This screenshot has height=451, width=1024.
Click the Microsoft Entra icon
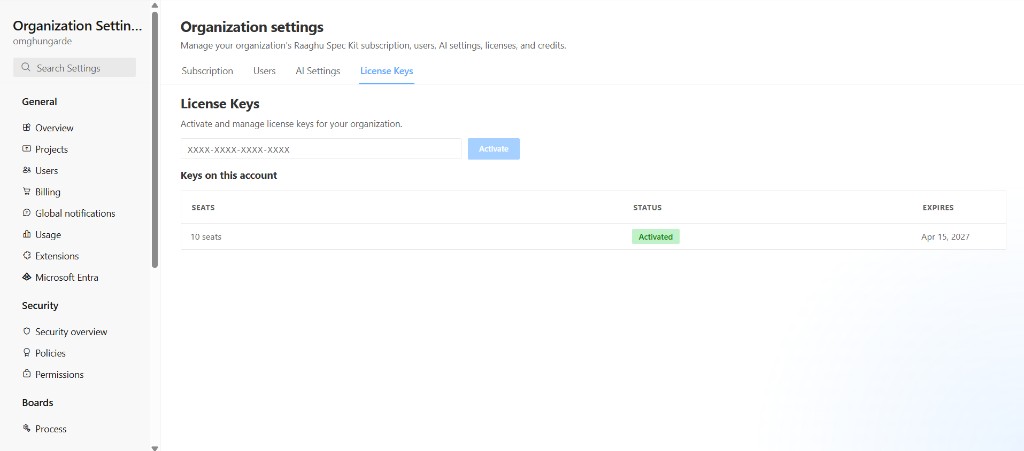tap(27, 277)
